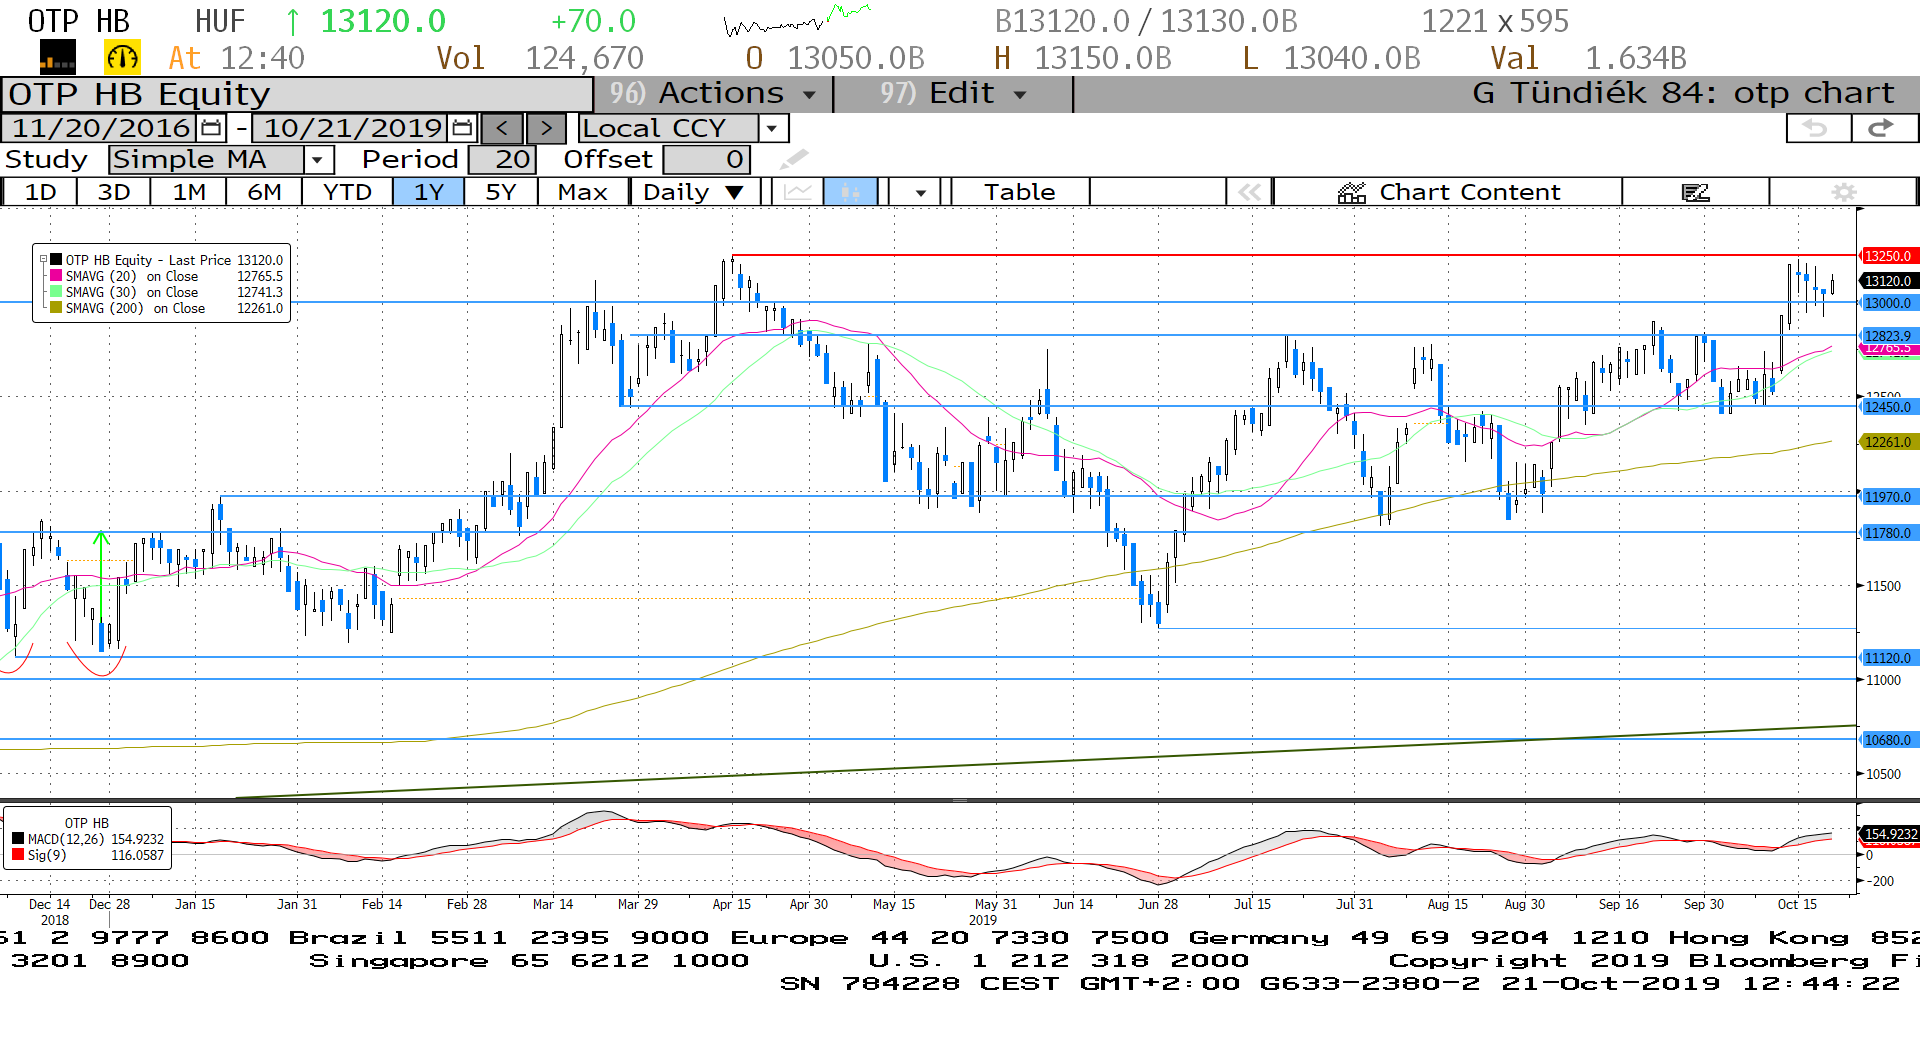Image resolution: width=1920 pixels, height=1039 pixels.
Task: Select the 6M range tab
Action: coord(264,192)
